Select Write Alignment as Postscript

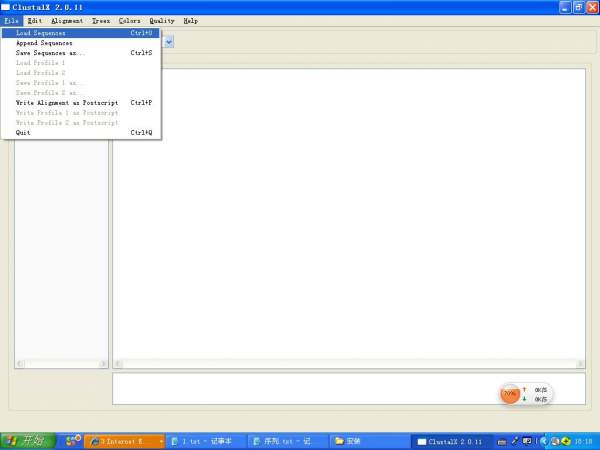coord(80,103)
